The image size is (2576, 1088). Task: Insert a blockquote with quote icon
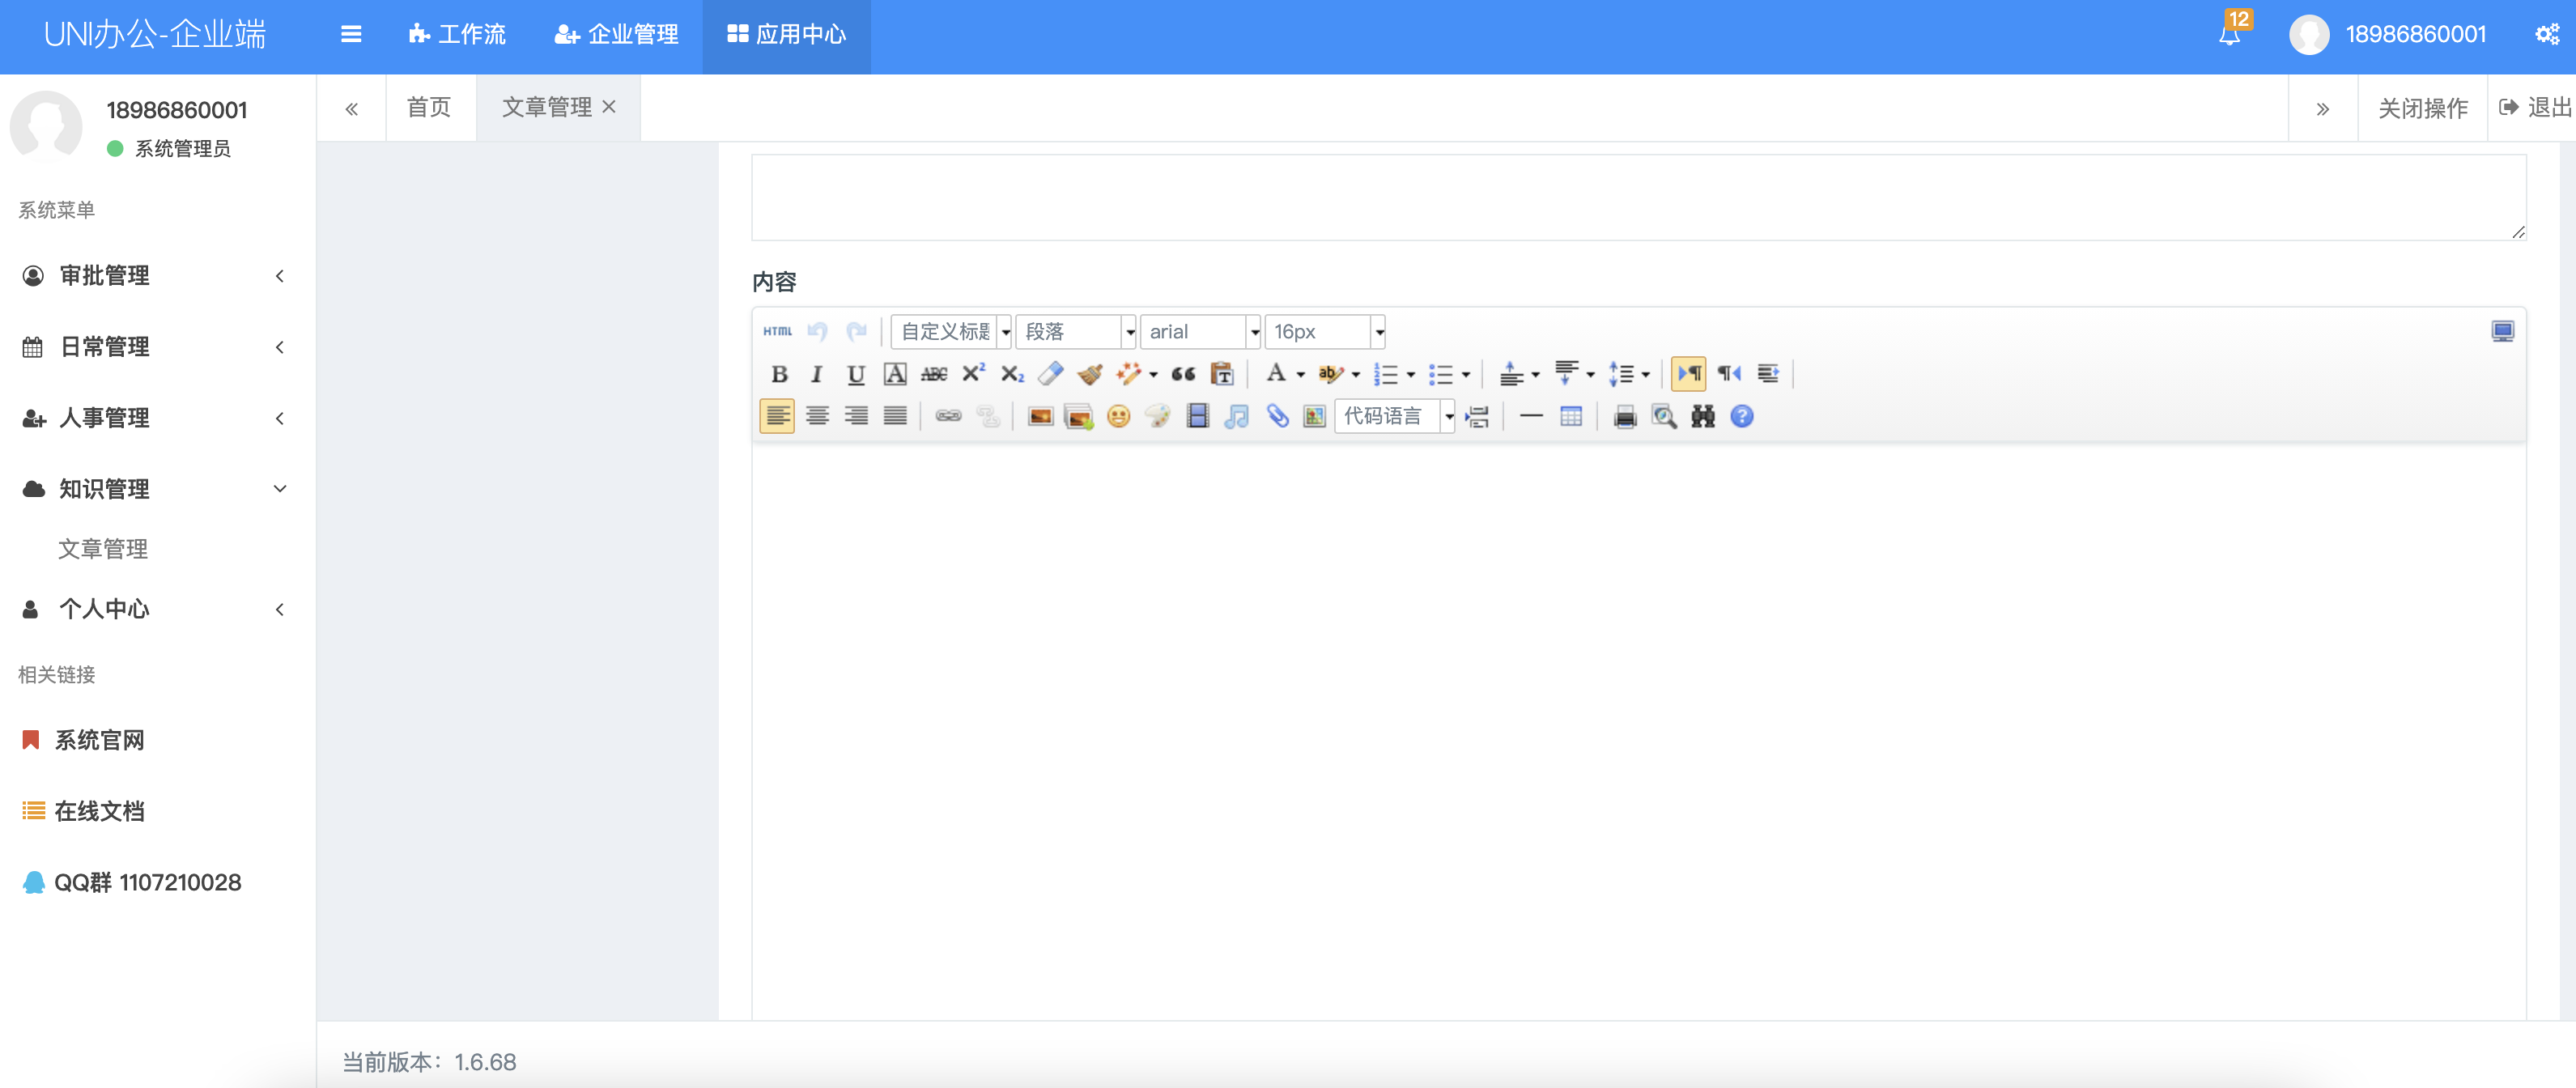pos(1183,374)
